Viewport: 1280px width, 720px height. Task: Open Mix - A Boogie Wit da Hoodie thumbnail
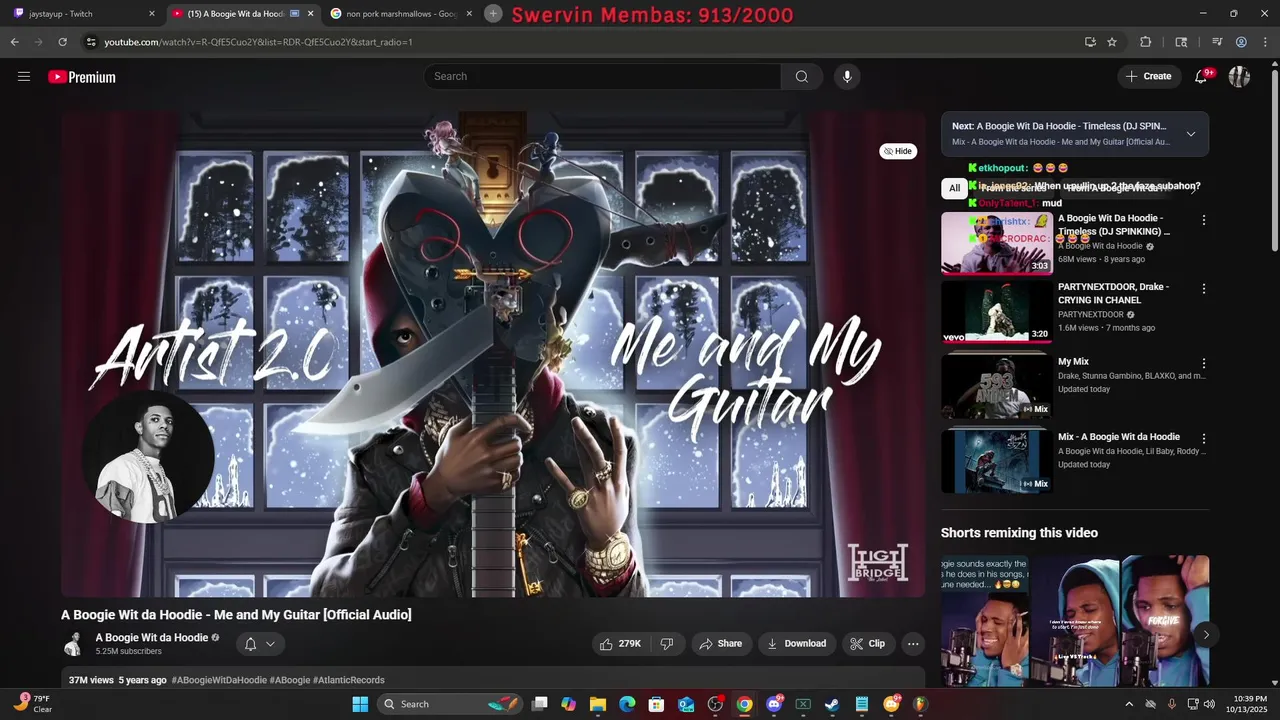pyautogui.click(x=997, y=462)
